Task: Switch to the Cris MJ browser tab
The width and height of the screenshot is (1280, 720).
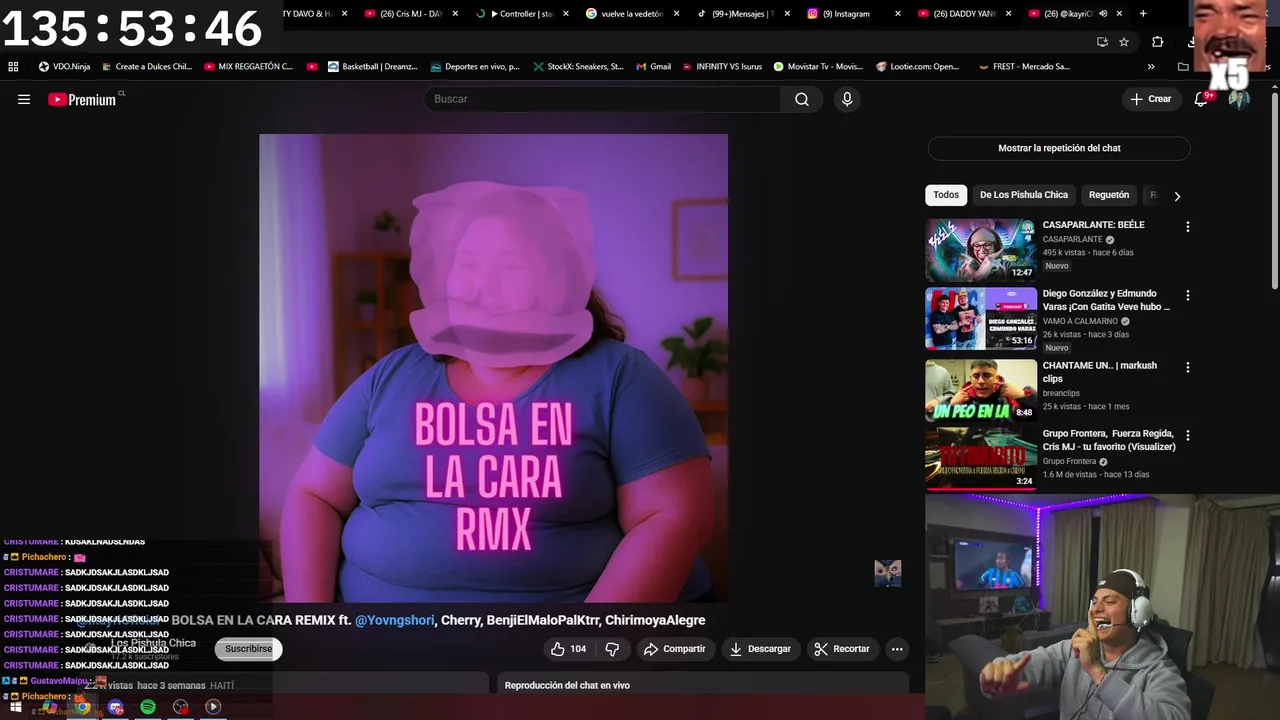Action: (x=411, y=14)
